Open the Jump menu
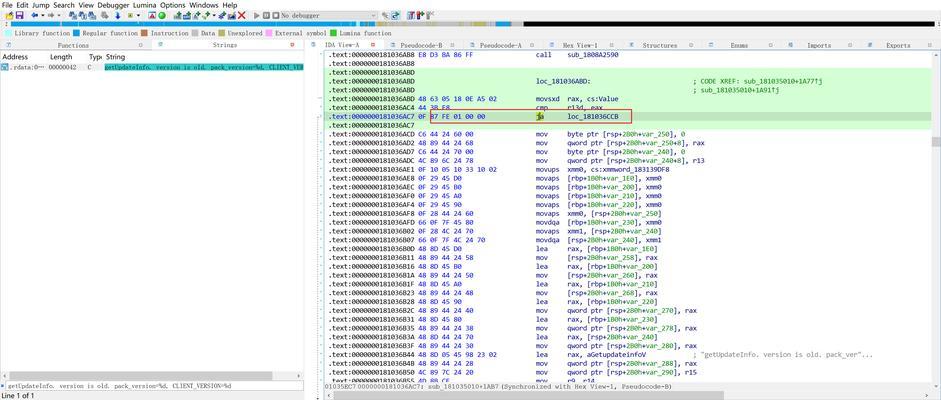Screen dimensions: 941x400 41,5
